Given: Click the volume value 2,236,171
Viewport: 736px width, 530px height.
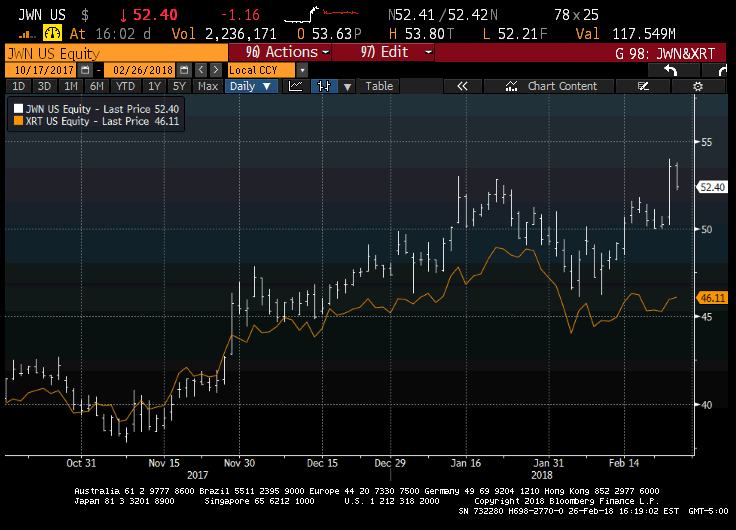Looking at the screenshot, I should coord(241,34).
